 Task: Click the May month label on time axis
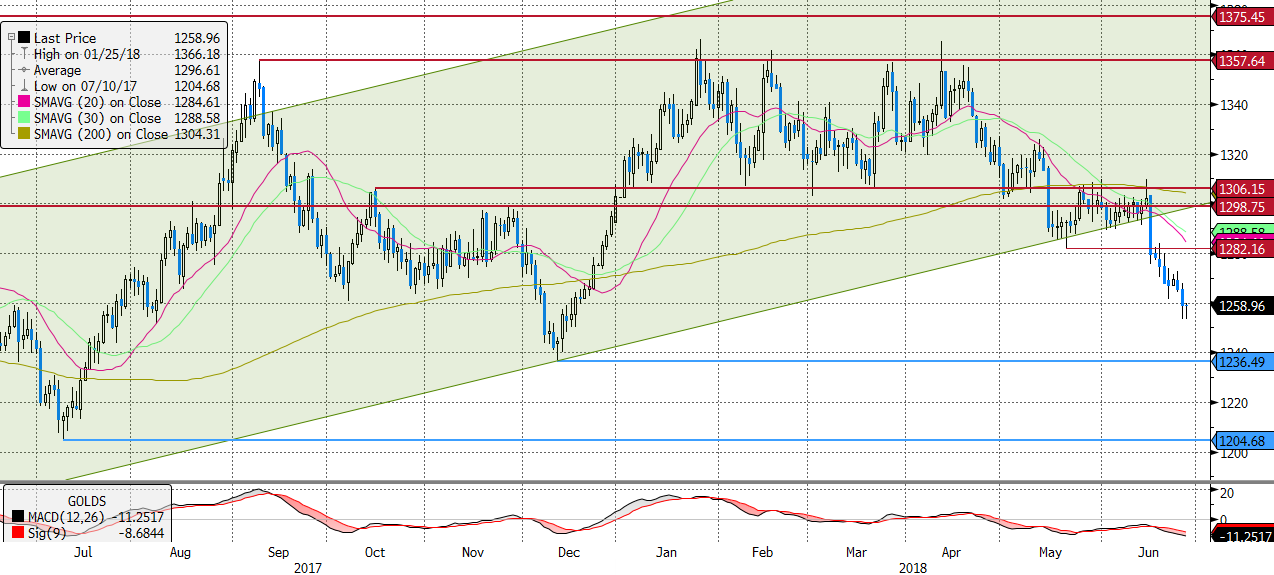pos(1050,552)
